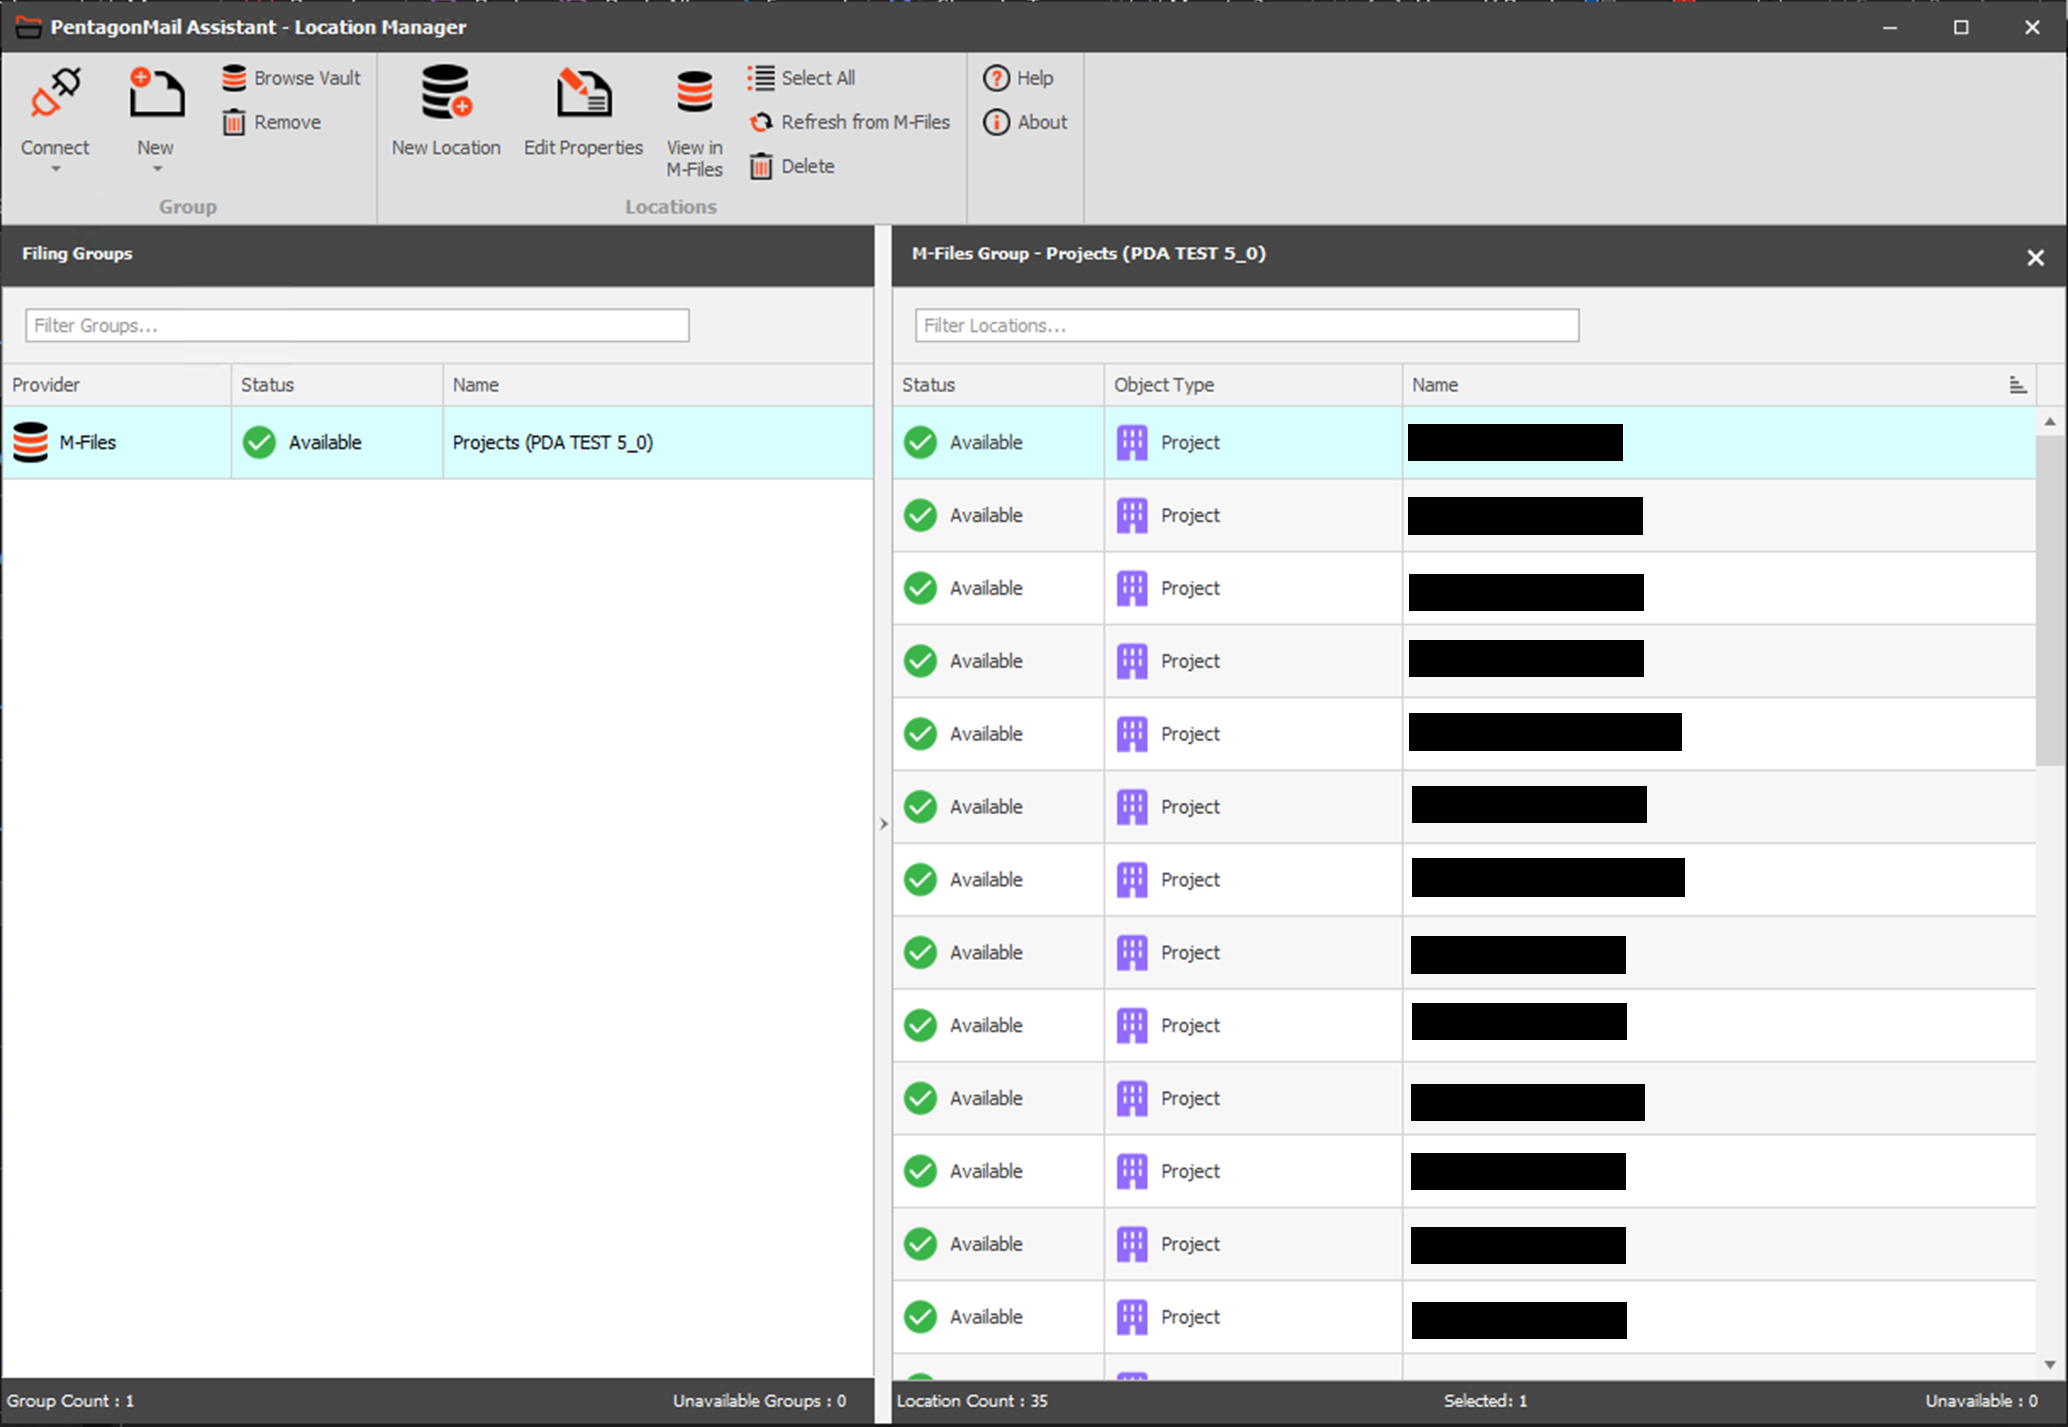Viewport: 2068px width, 1427px height.
Task: Close the M-Files Group panel
Action: (x=2034, y=257)
